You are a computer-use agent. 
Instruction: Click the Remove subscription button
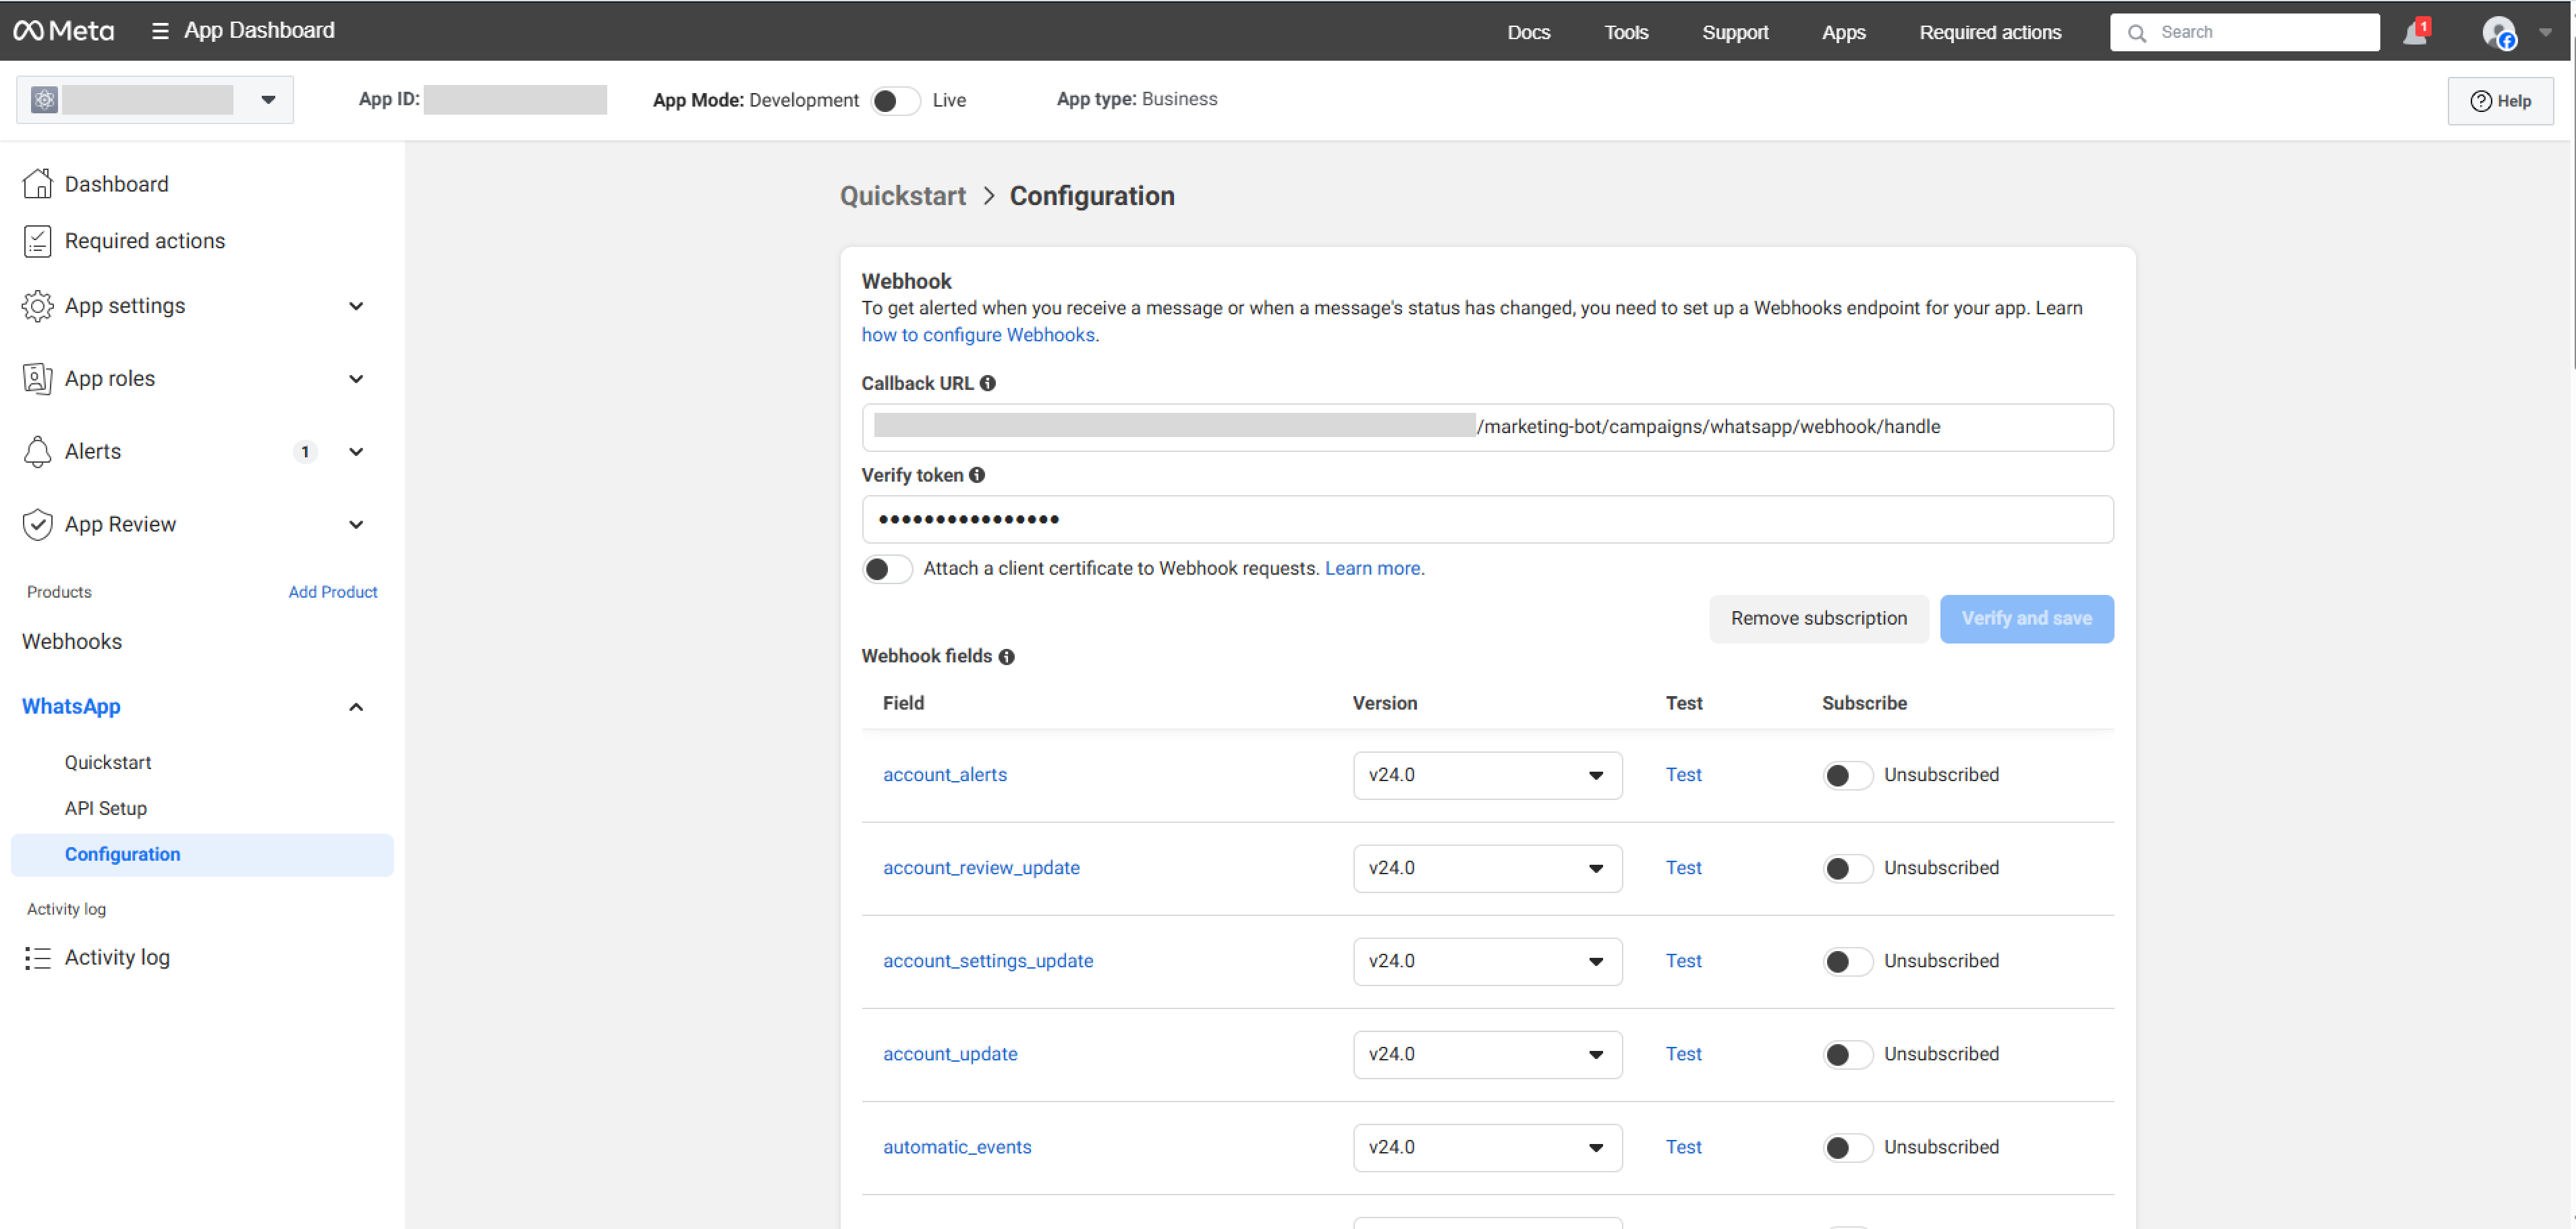1819,618
